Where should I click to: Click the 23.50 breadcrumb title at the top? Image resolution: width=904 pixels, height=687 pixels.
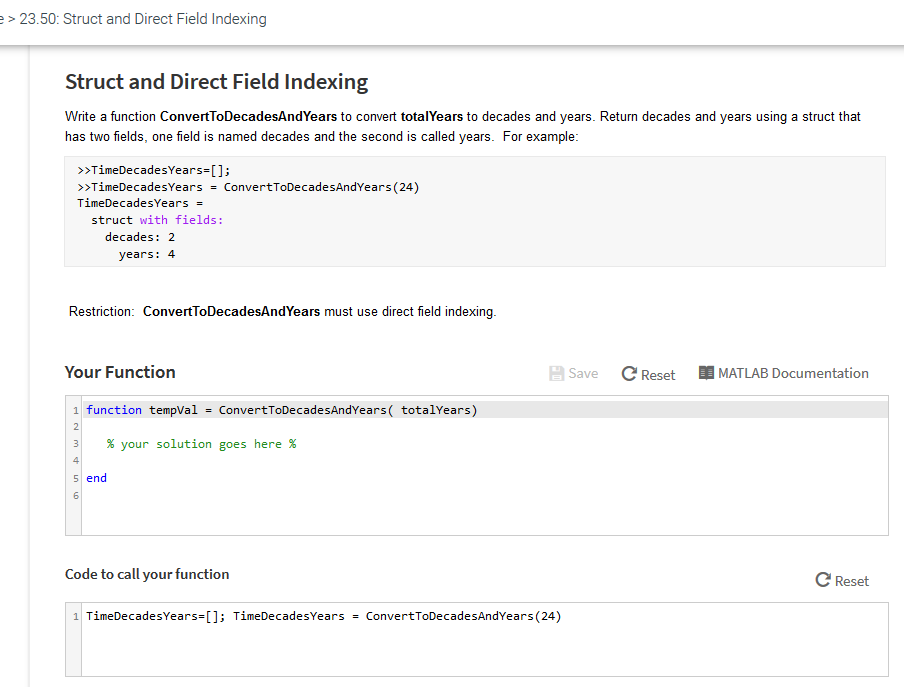pos(143,19)
